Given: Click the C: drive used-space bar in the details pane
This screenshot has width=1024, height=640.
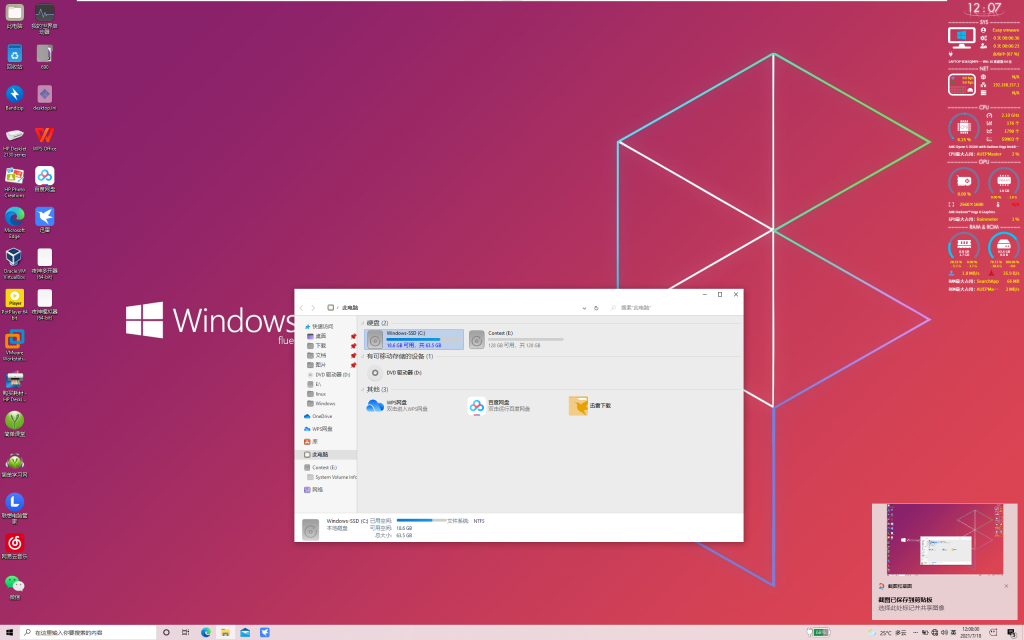Looking at the screenshot, I should click(x=421, y=520).
